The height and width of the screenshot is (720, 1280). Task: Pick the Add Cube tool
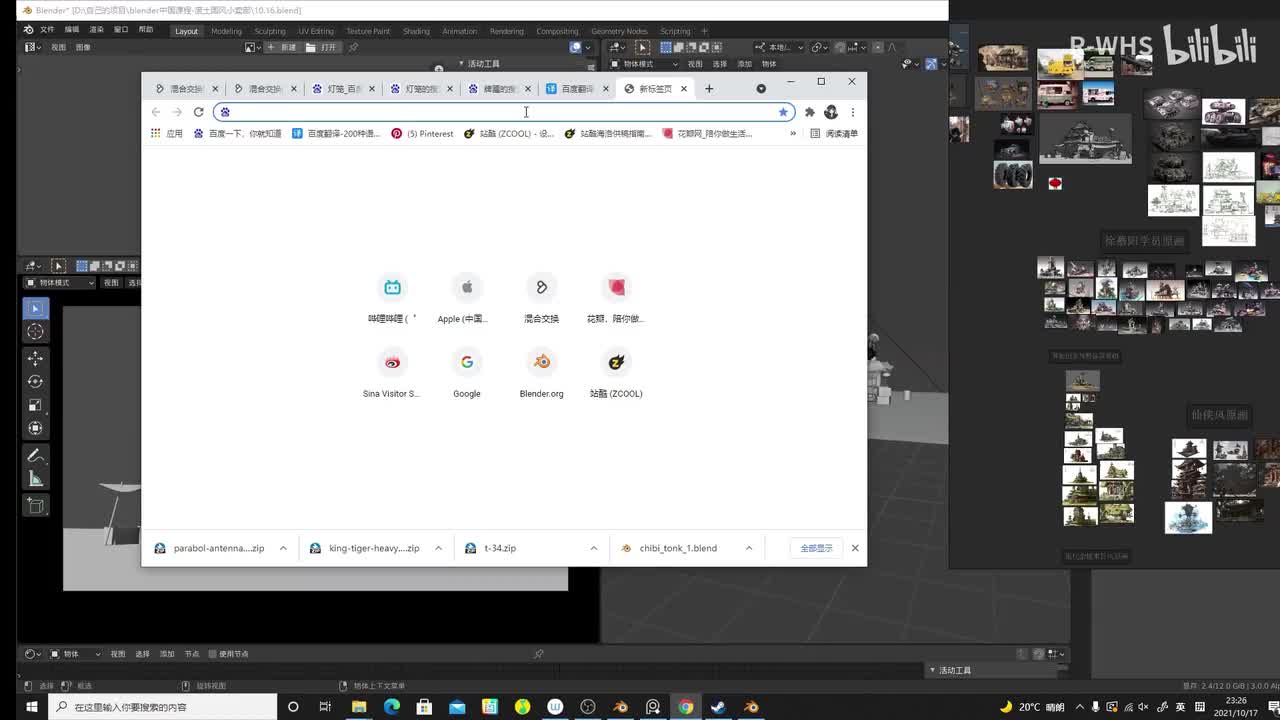[x=35, y=506]
